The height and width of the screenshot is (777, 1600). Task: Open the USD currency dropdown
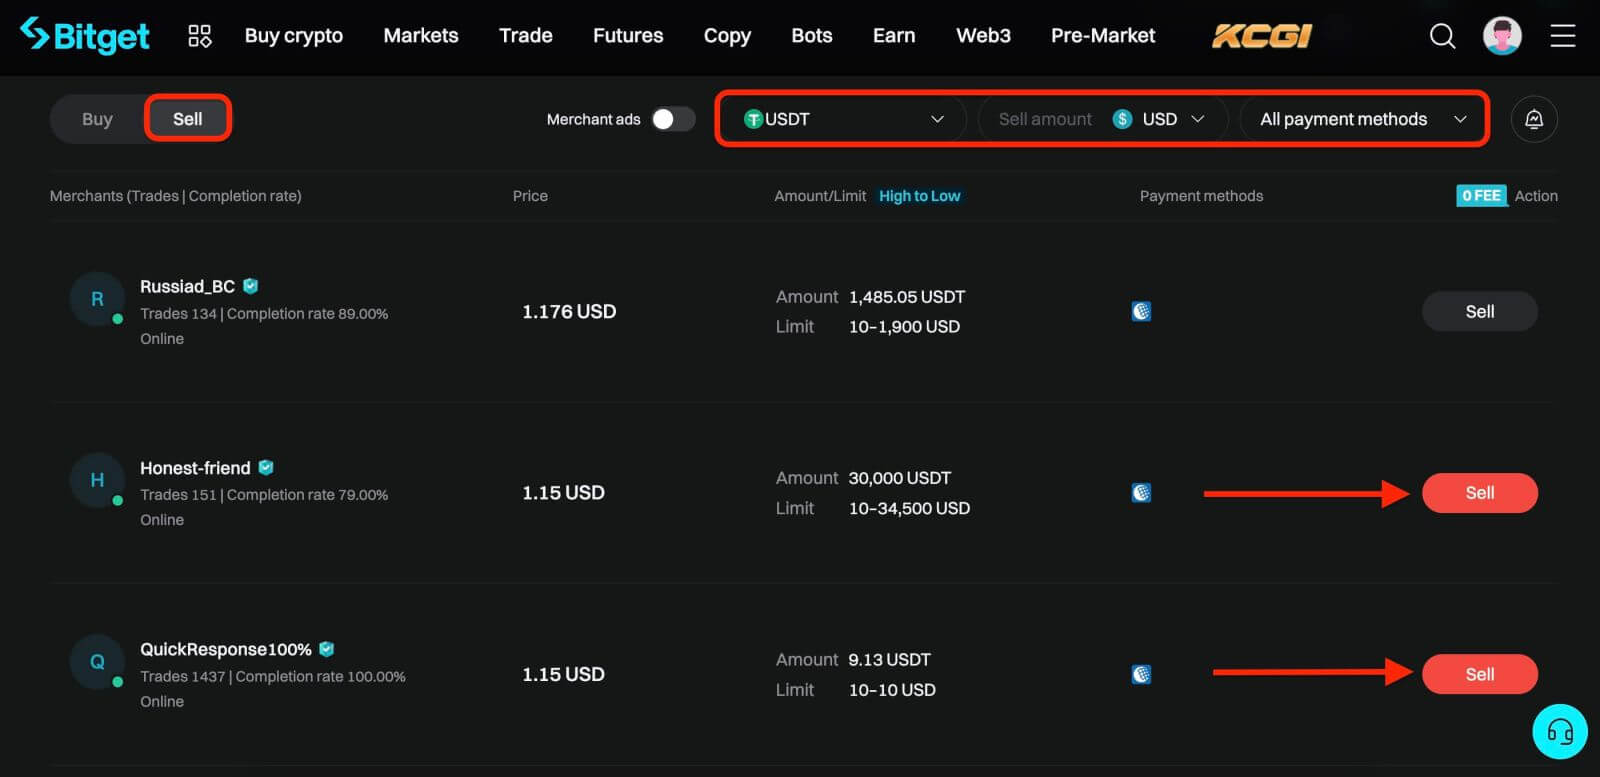[1172, 119]
